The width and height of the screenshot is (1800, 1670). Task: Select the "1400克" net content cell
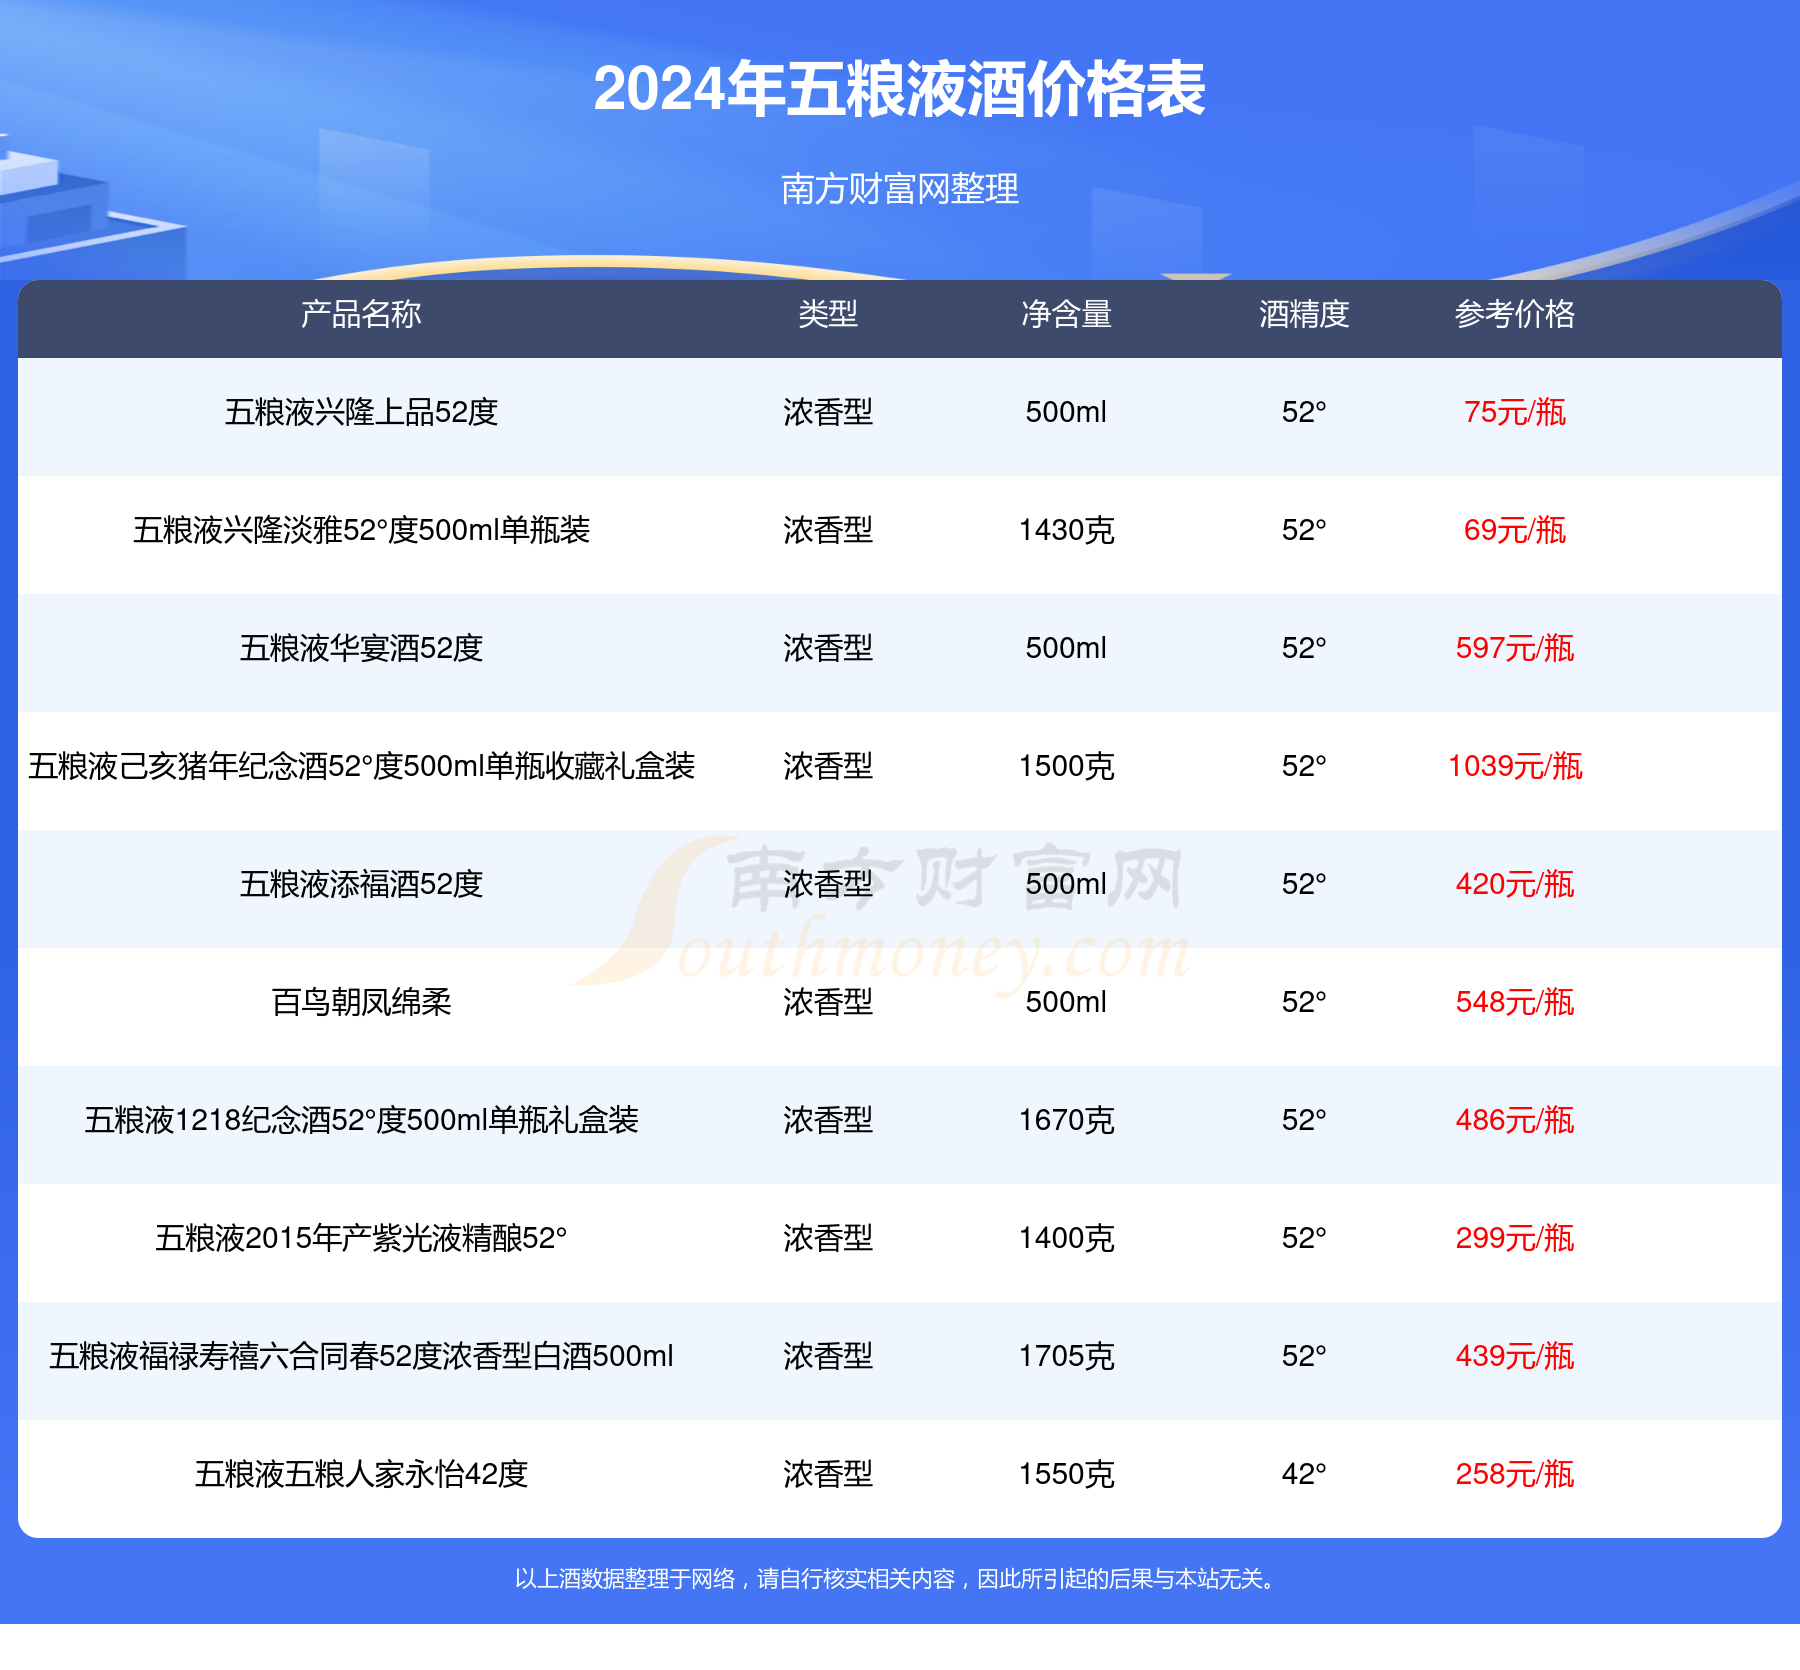tap(1066, 1238)
